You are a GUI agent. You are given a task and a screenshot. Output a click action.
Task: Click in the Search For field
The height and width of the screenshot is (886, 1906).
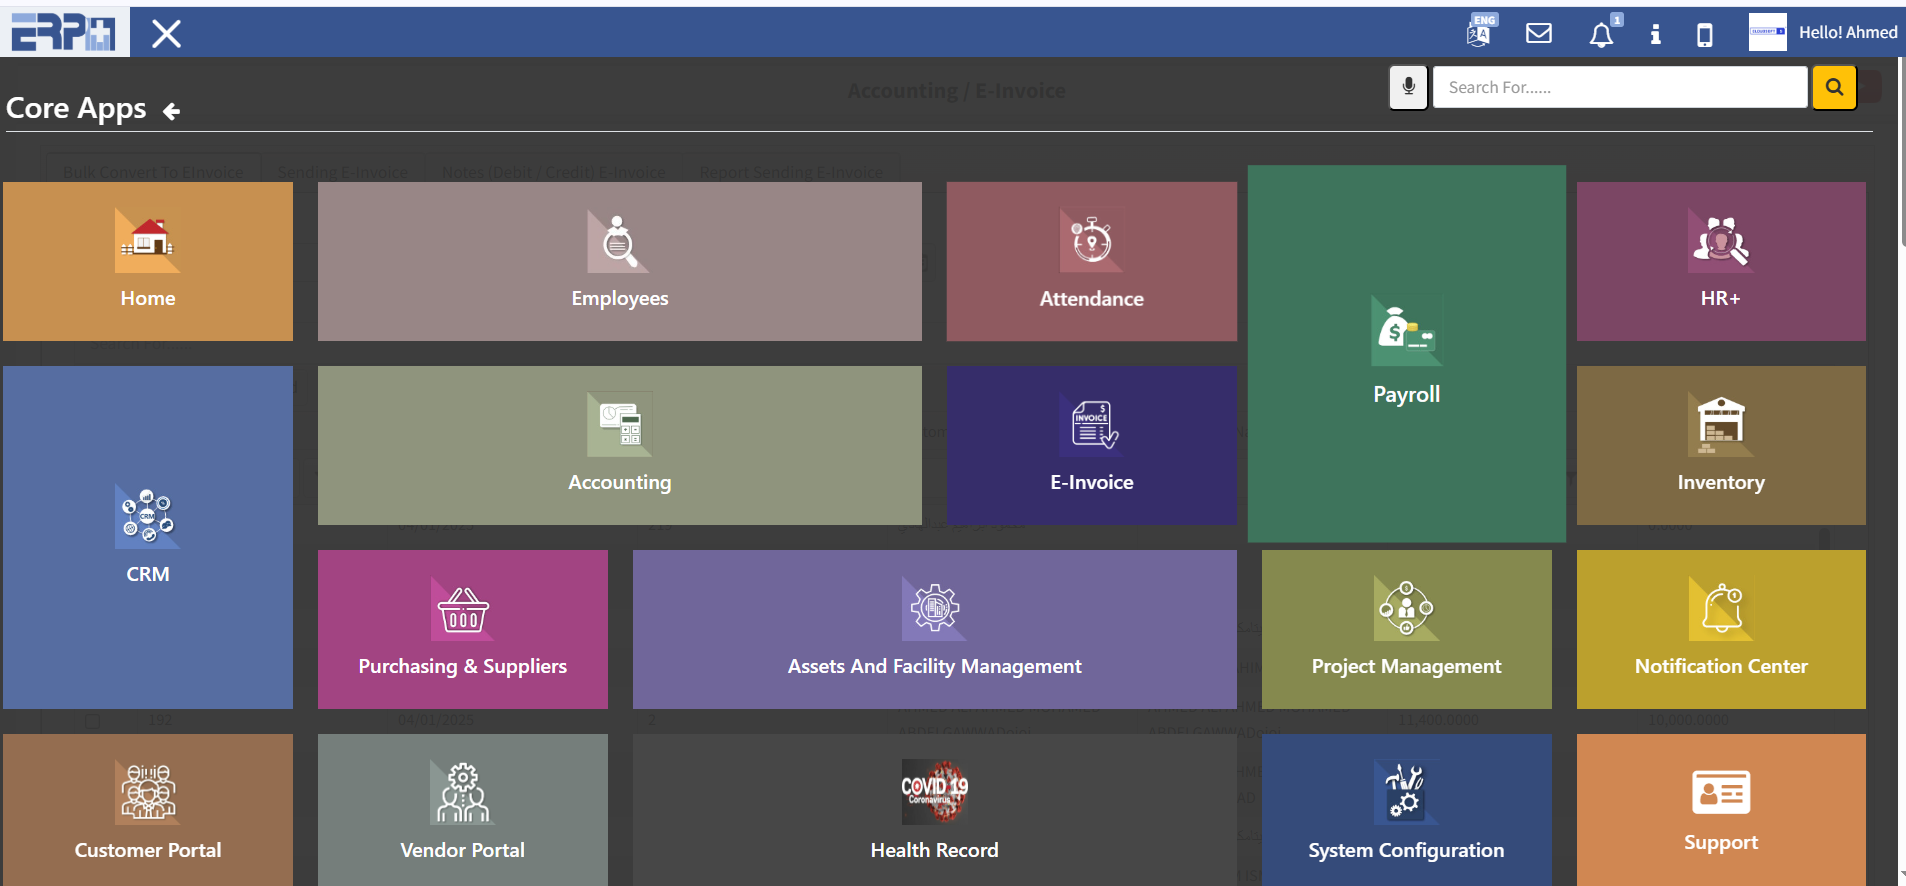point(1619,88)
